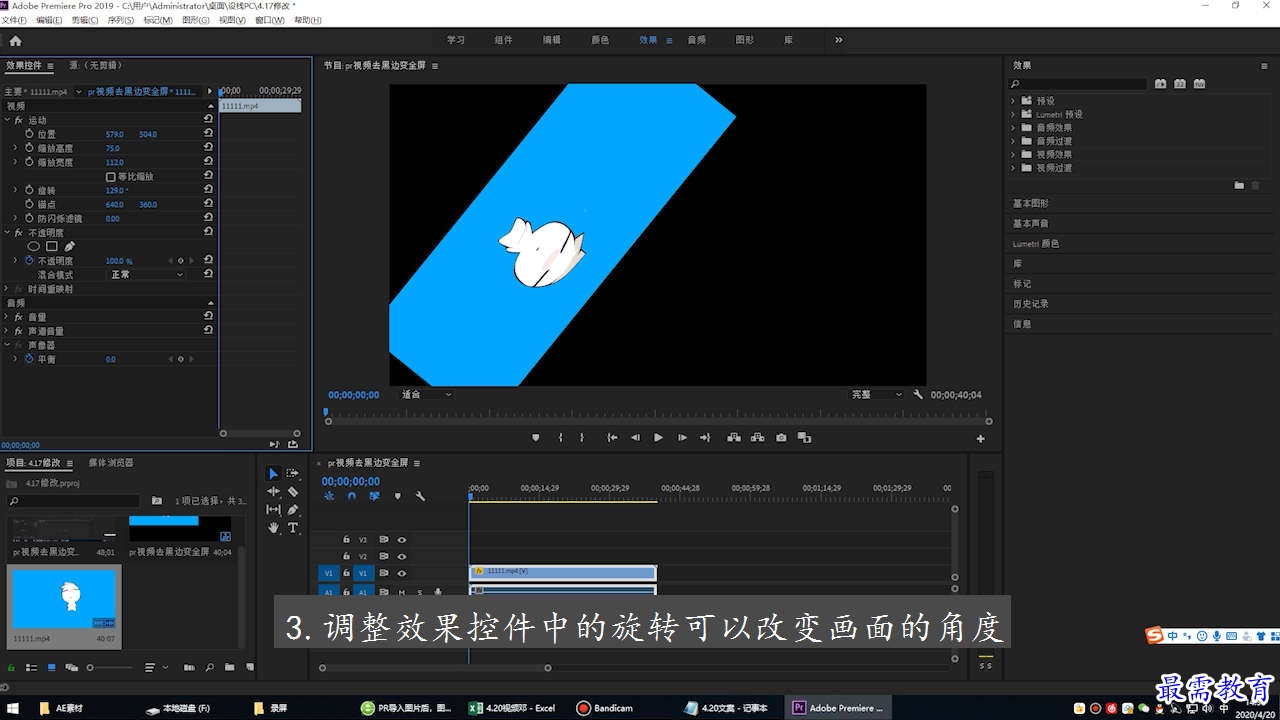Viewport: 1280px width, 720px height.
Task: Click the Lift button in program monitor
Action: pos(734,438)
